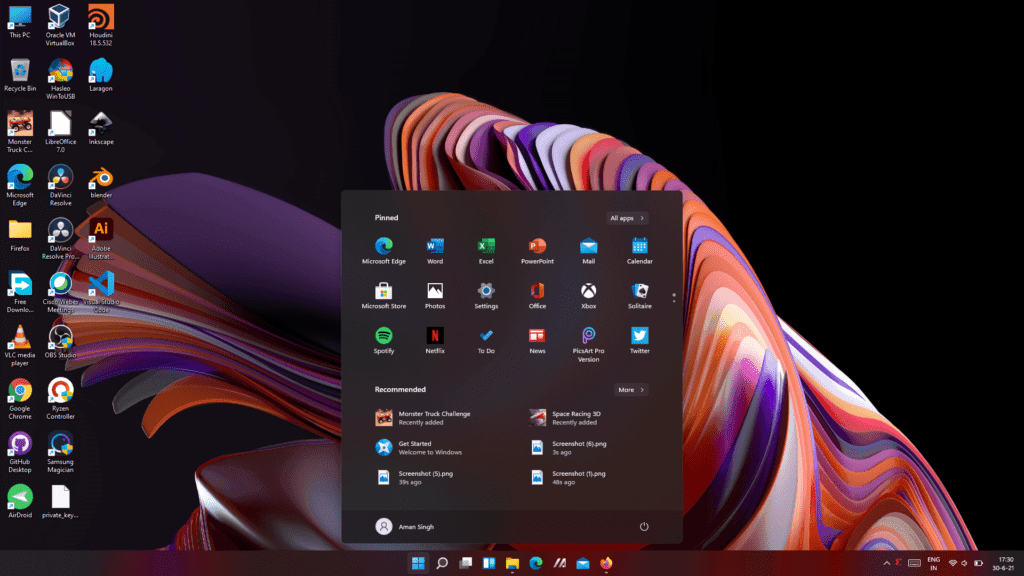Launch Xbox from pinned apps
1024x576 pixels.
click(x=588, y=296)
